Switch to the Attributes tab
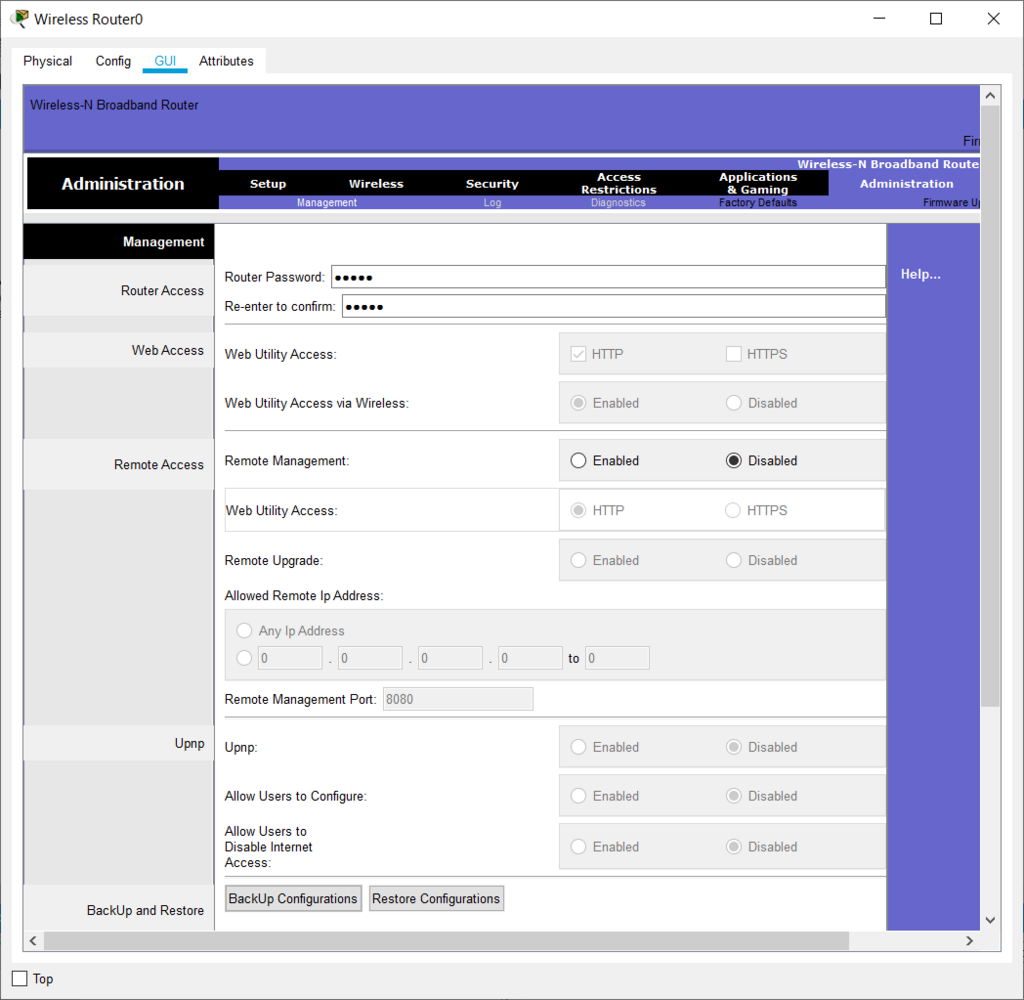This screenshot has width=1024, height=1000. pos(226,61)
